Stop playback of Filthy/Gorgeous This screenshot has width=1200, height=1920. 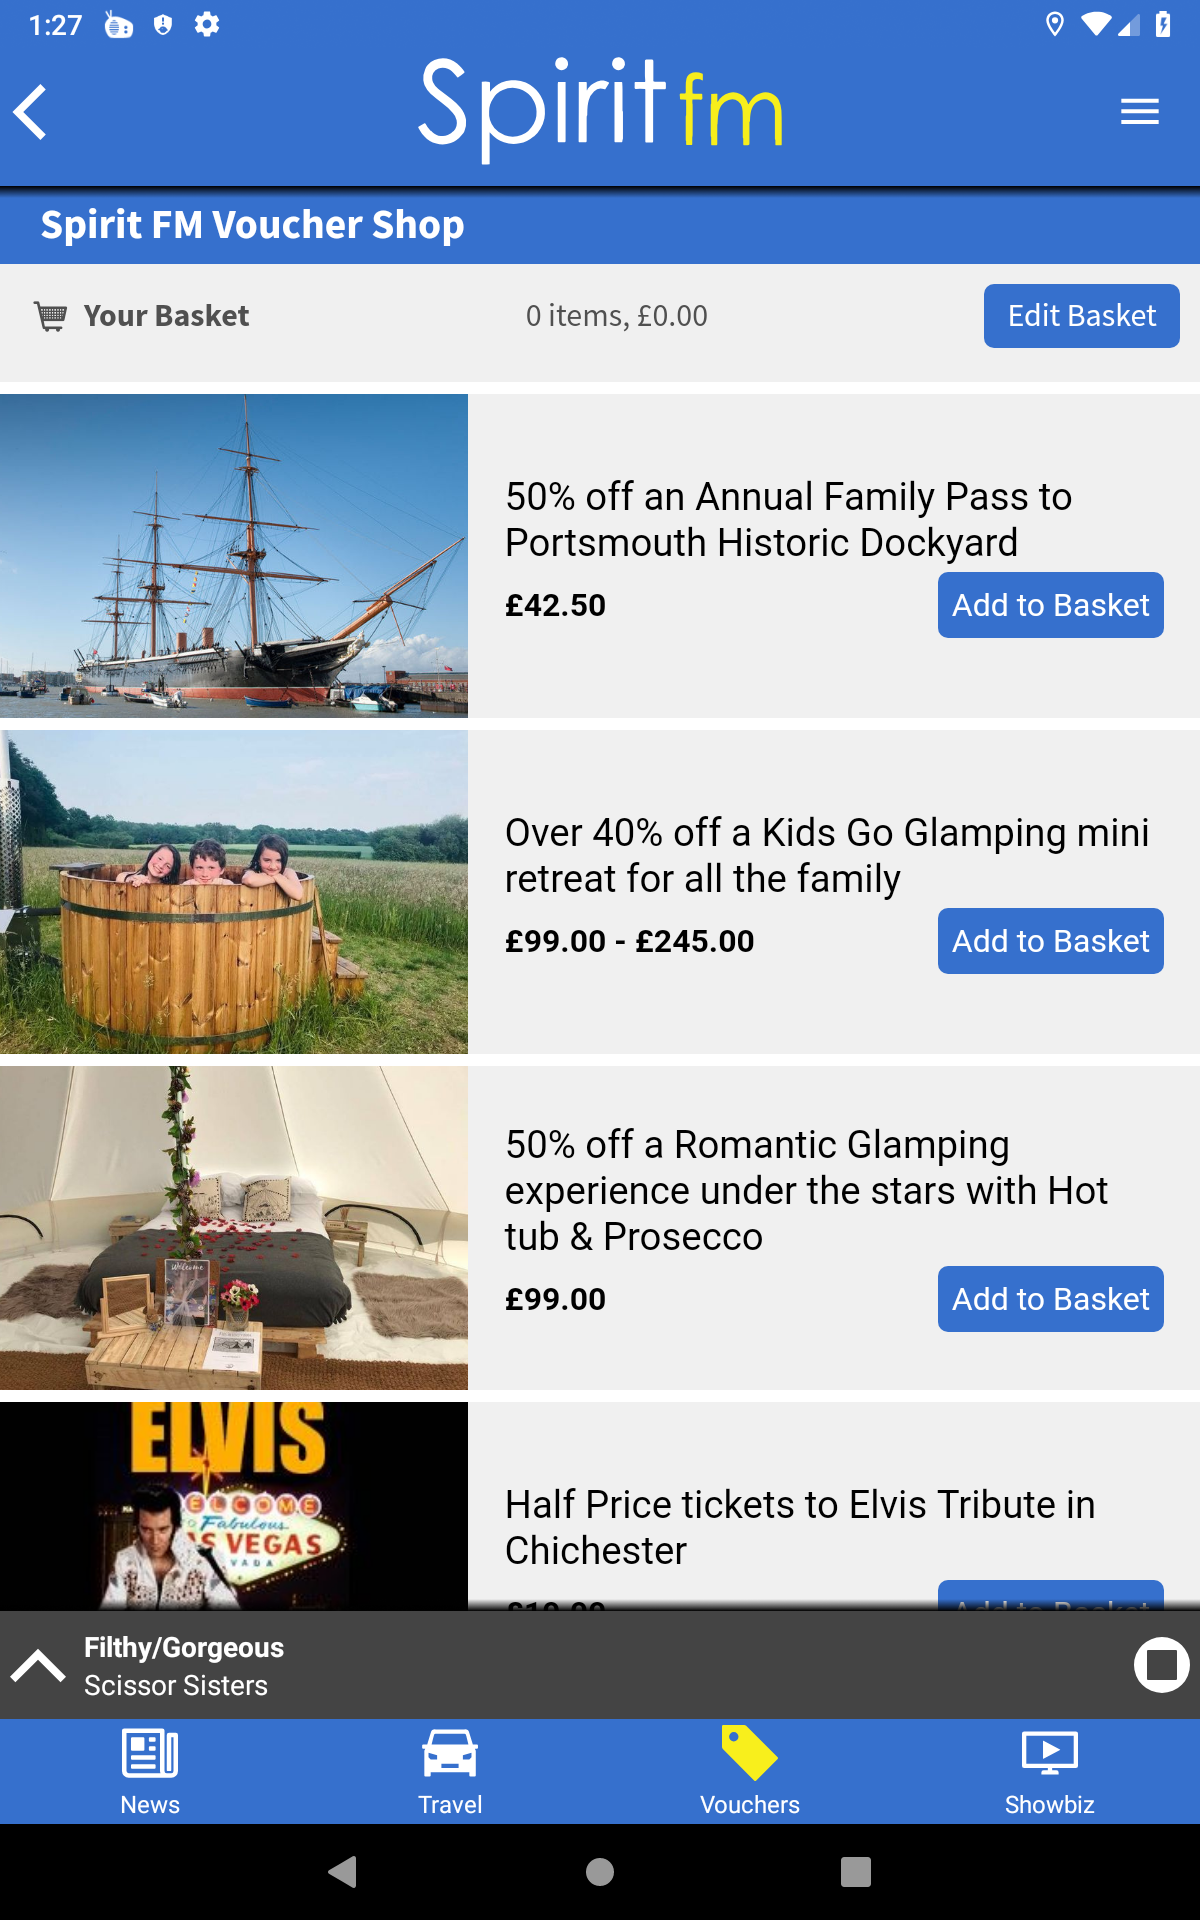tap(1161, 1665)
